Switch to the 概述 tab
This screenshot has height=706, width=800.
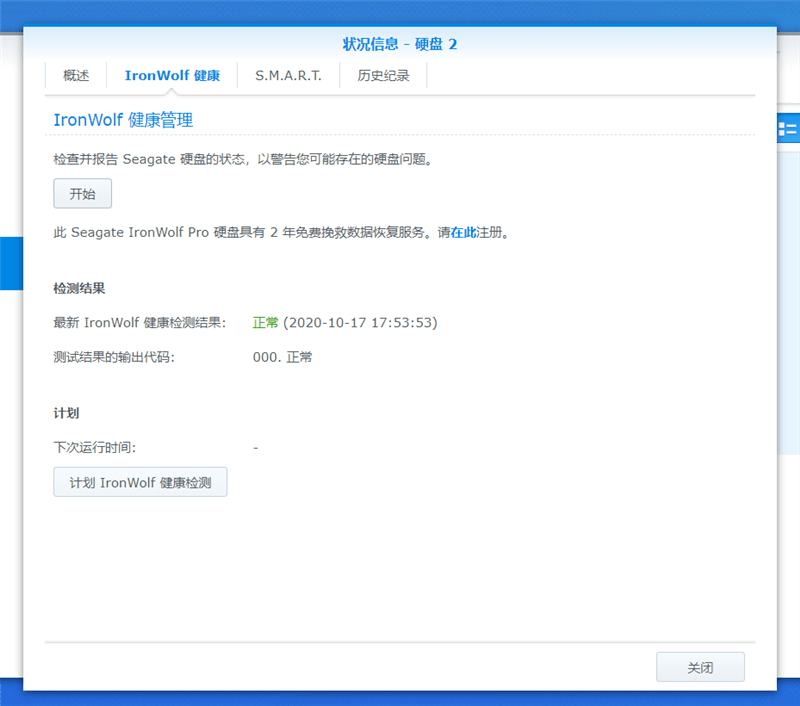pyautogui.click(x=76, y=75)
